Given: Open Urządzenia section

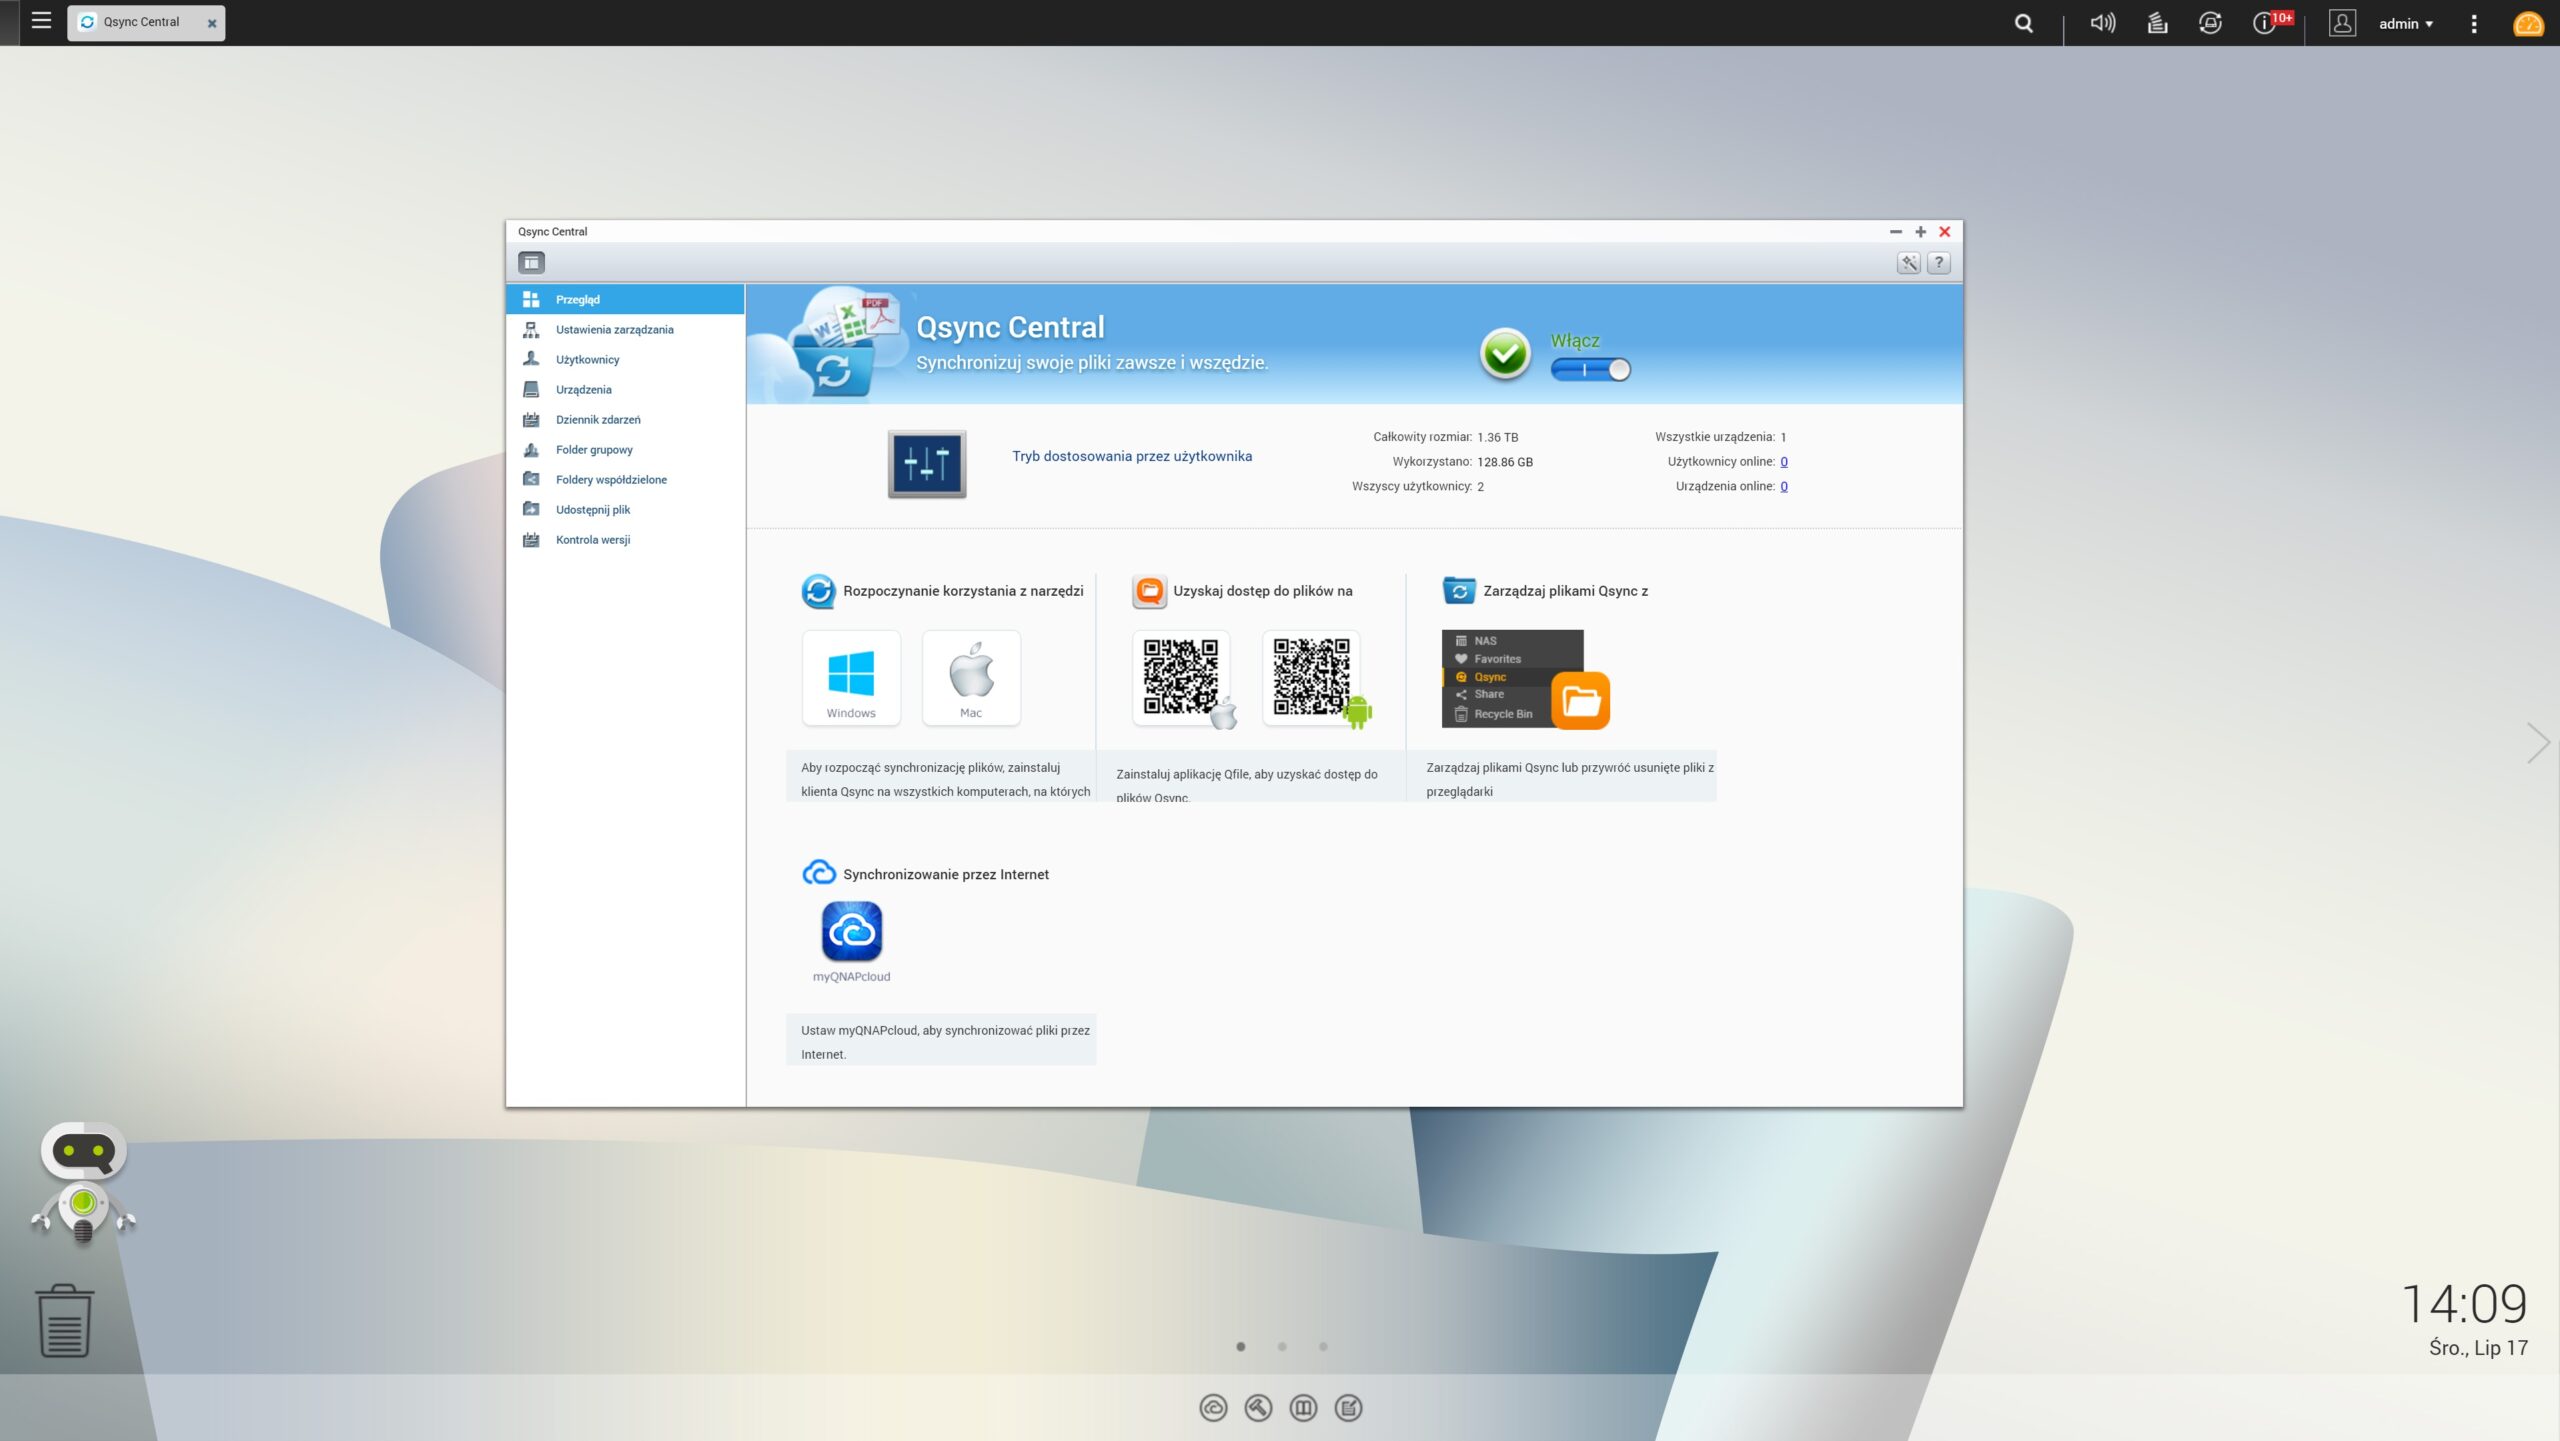Looking at the screenshot, I should coord(625,389).
